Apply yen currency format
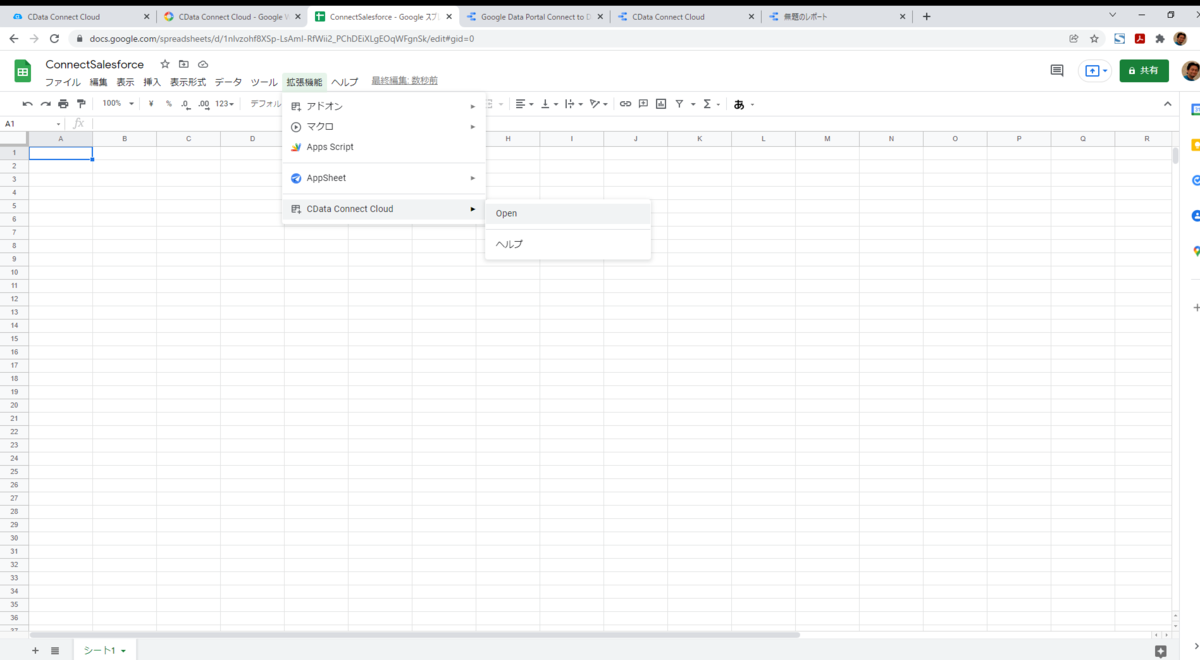1200x660 pixels. click(x=151, y=104)
